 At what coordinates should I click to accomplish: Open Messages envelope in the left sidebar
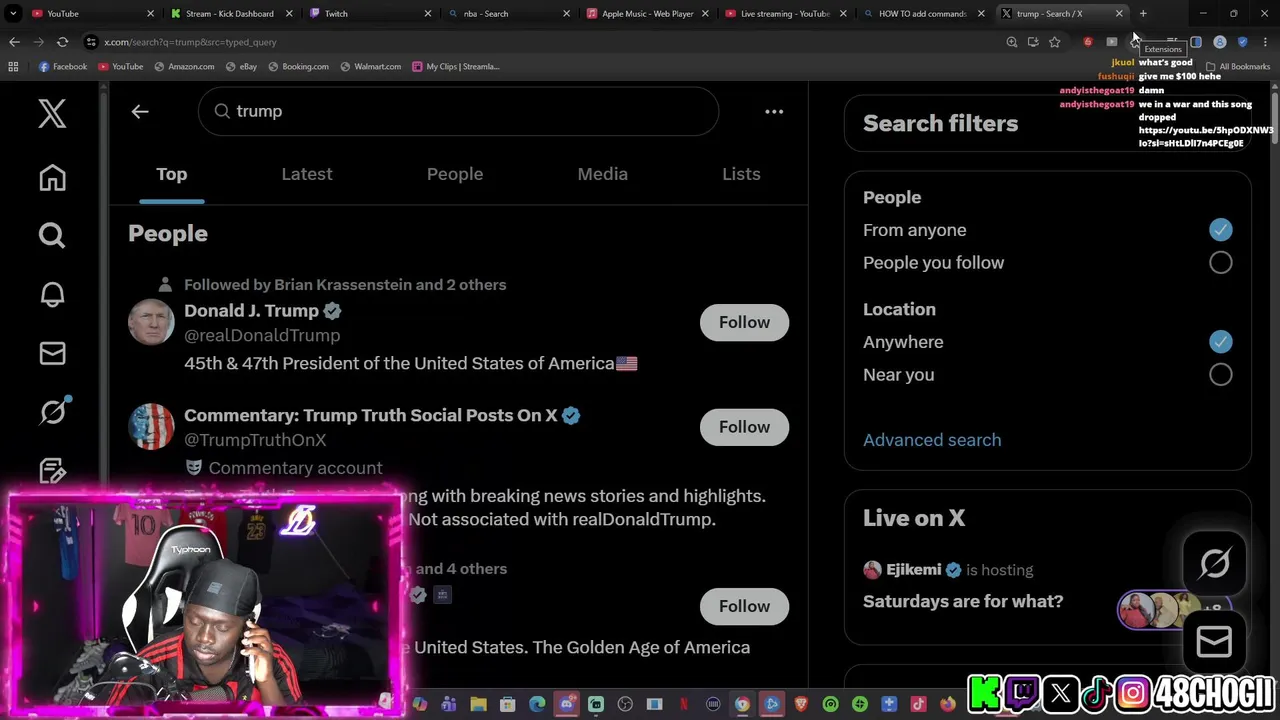click(x=52, y=353)
